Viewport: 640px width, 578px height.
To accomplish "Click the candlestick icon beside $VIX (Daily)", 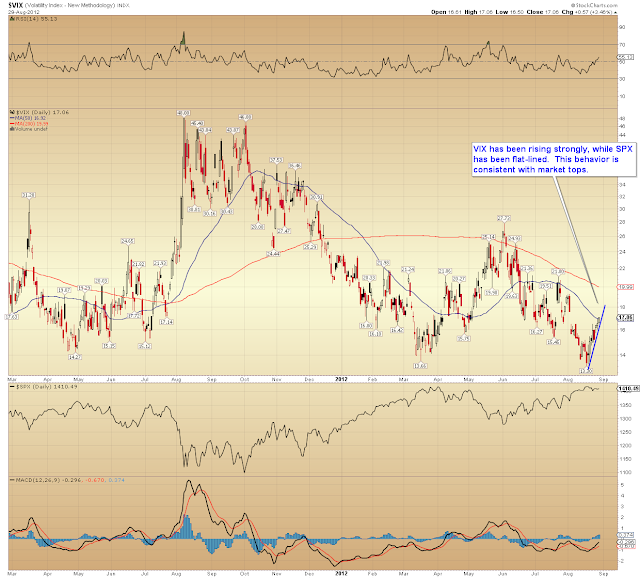I will (x=12, y=112).
